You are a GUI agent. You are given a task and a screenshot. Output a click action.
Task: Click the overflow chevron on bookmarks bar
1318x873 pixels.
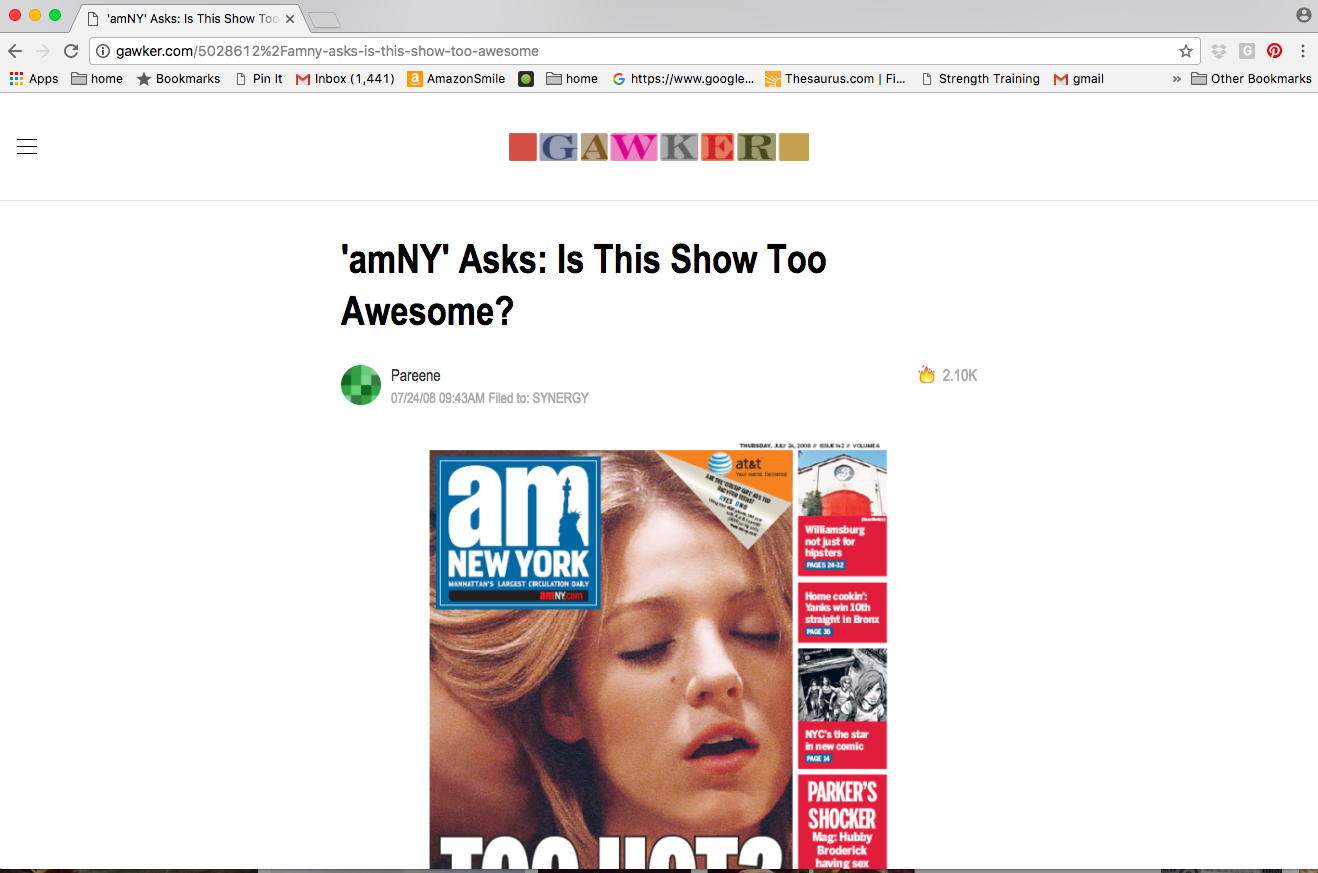[1176, 78]
